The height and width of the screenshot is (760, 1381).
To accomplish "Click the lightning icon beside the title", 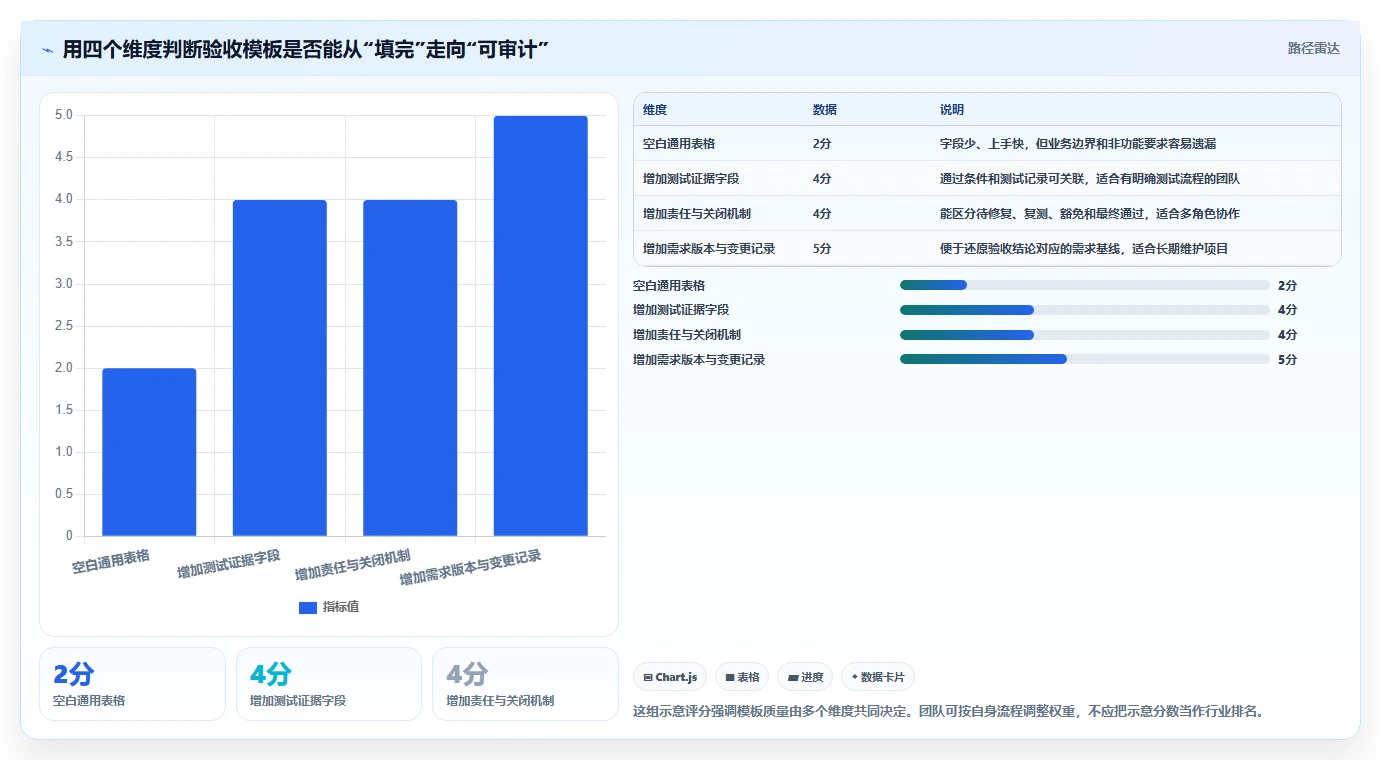I will click(x=48, y=49).
